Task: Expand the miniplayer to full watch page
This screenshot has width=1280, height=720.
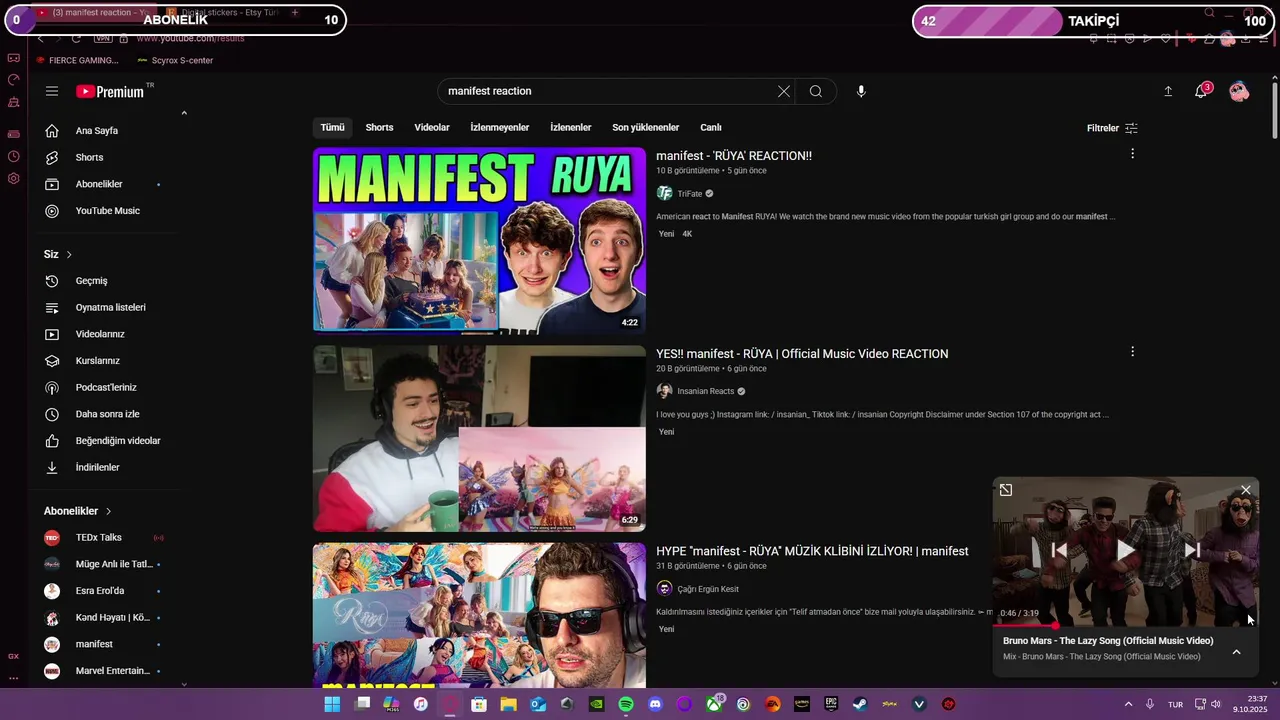Action: pos(1006,490)
